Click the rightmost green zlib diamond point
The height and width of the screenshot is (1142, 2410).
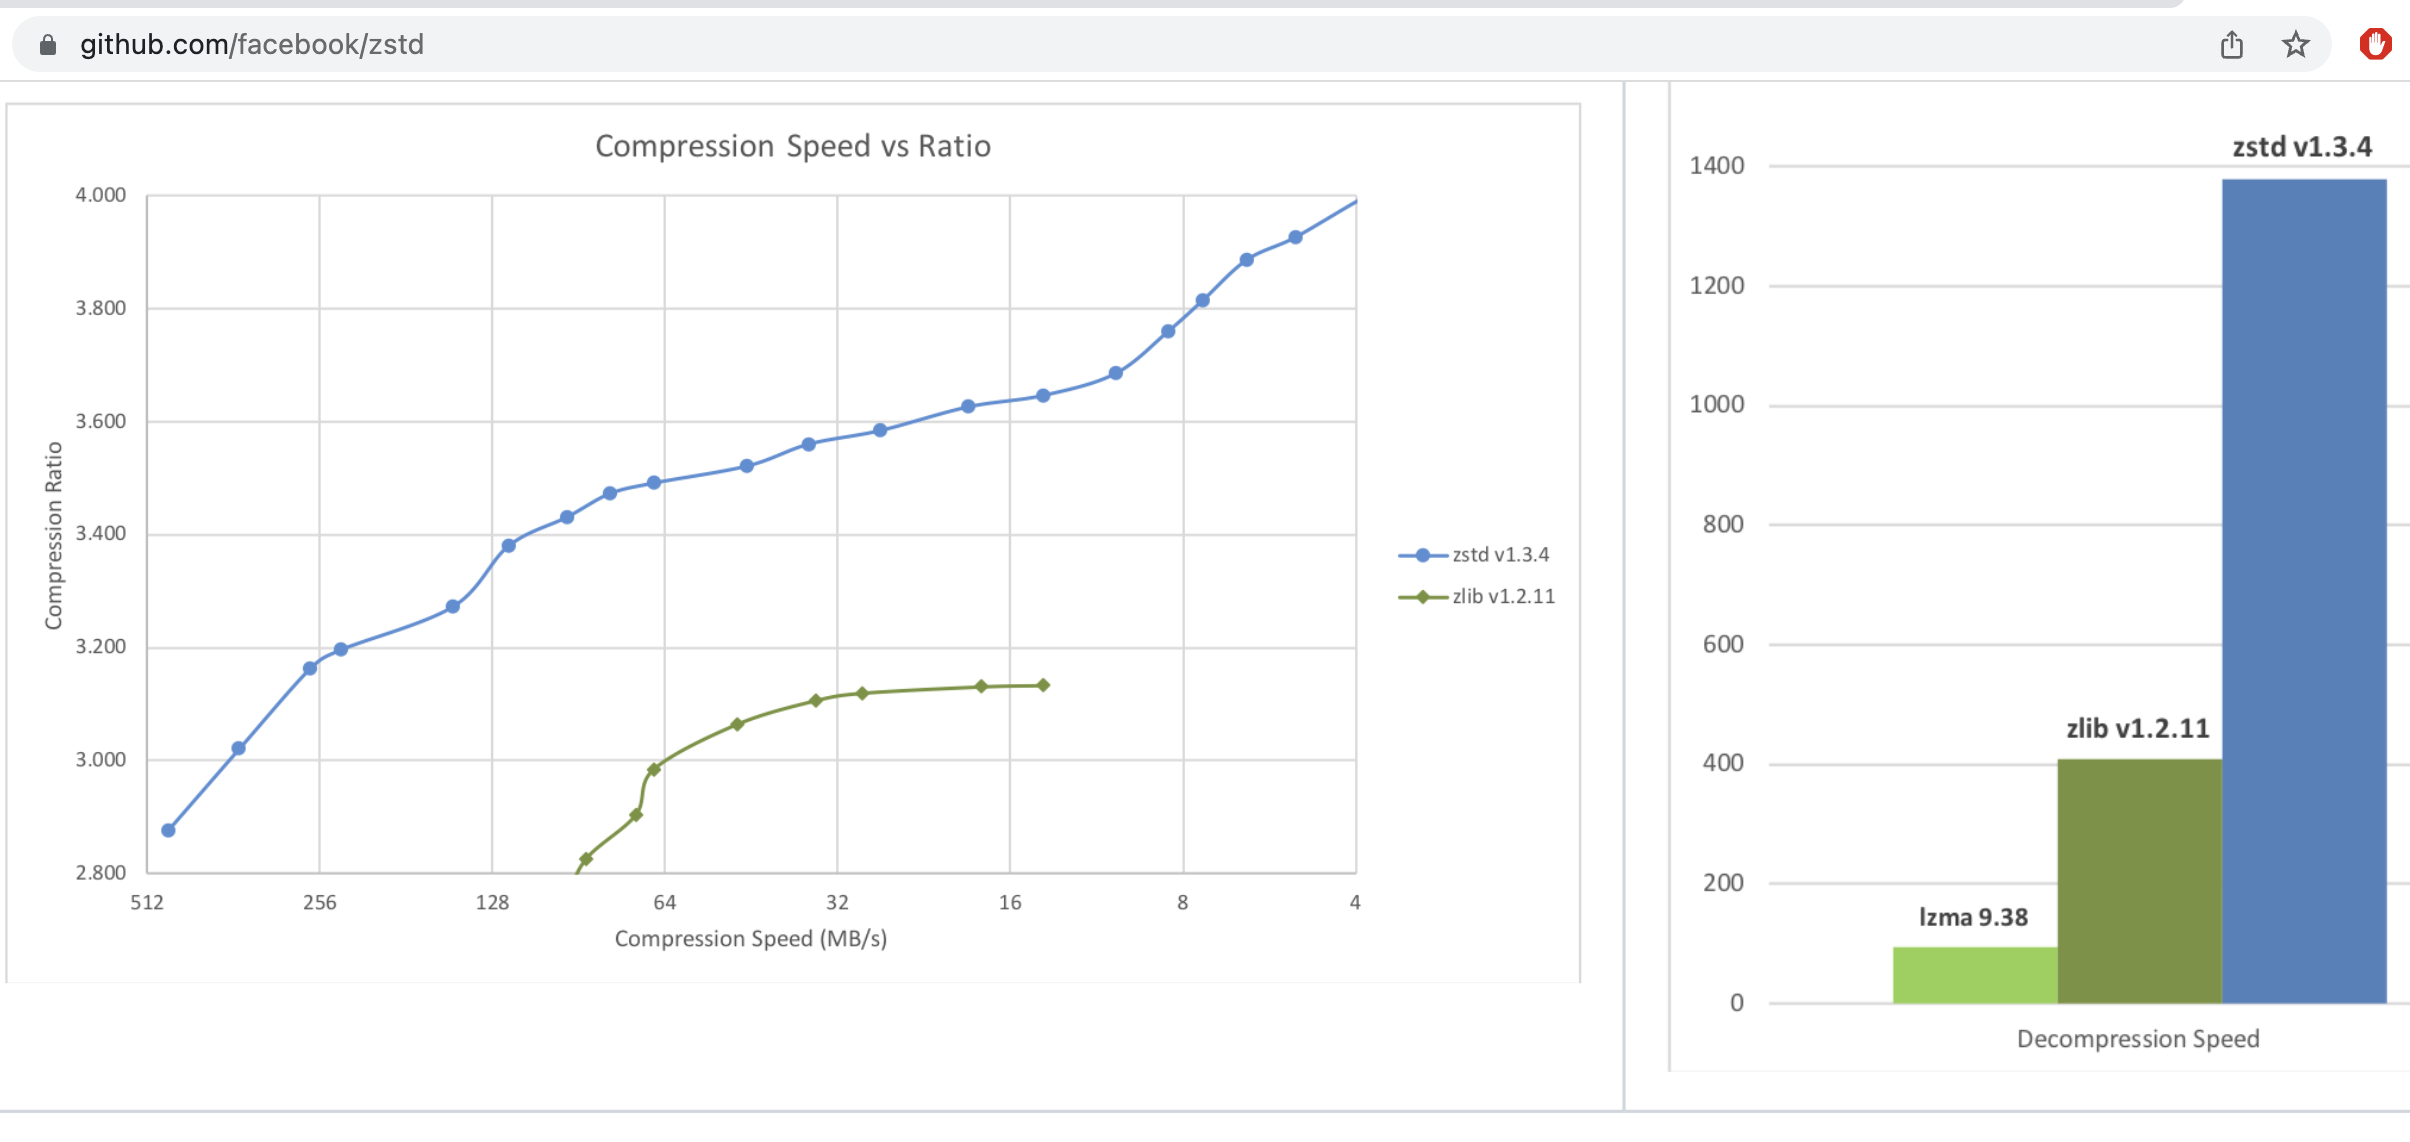1043,685
